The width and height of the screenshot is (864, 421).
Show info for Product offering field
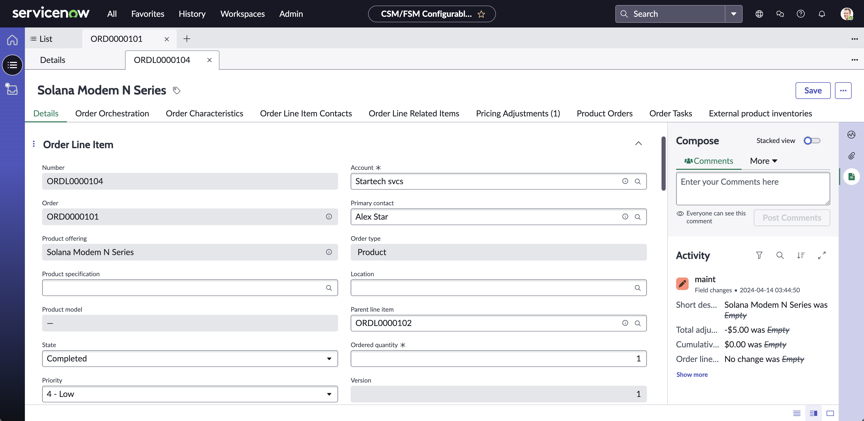pos(329,252)
